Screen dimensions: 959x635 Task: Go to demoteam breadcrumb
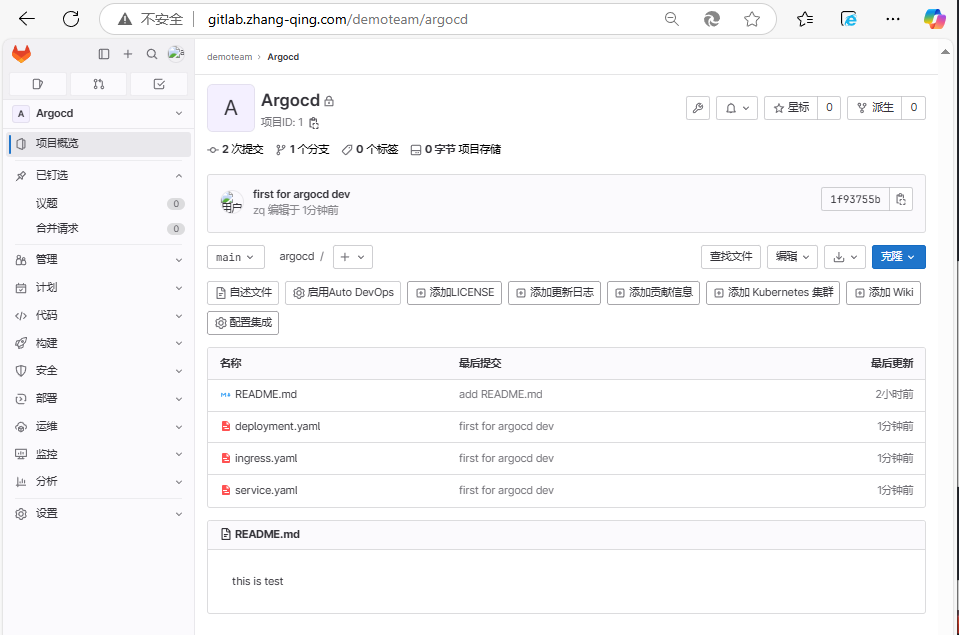229,57
